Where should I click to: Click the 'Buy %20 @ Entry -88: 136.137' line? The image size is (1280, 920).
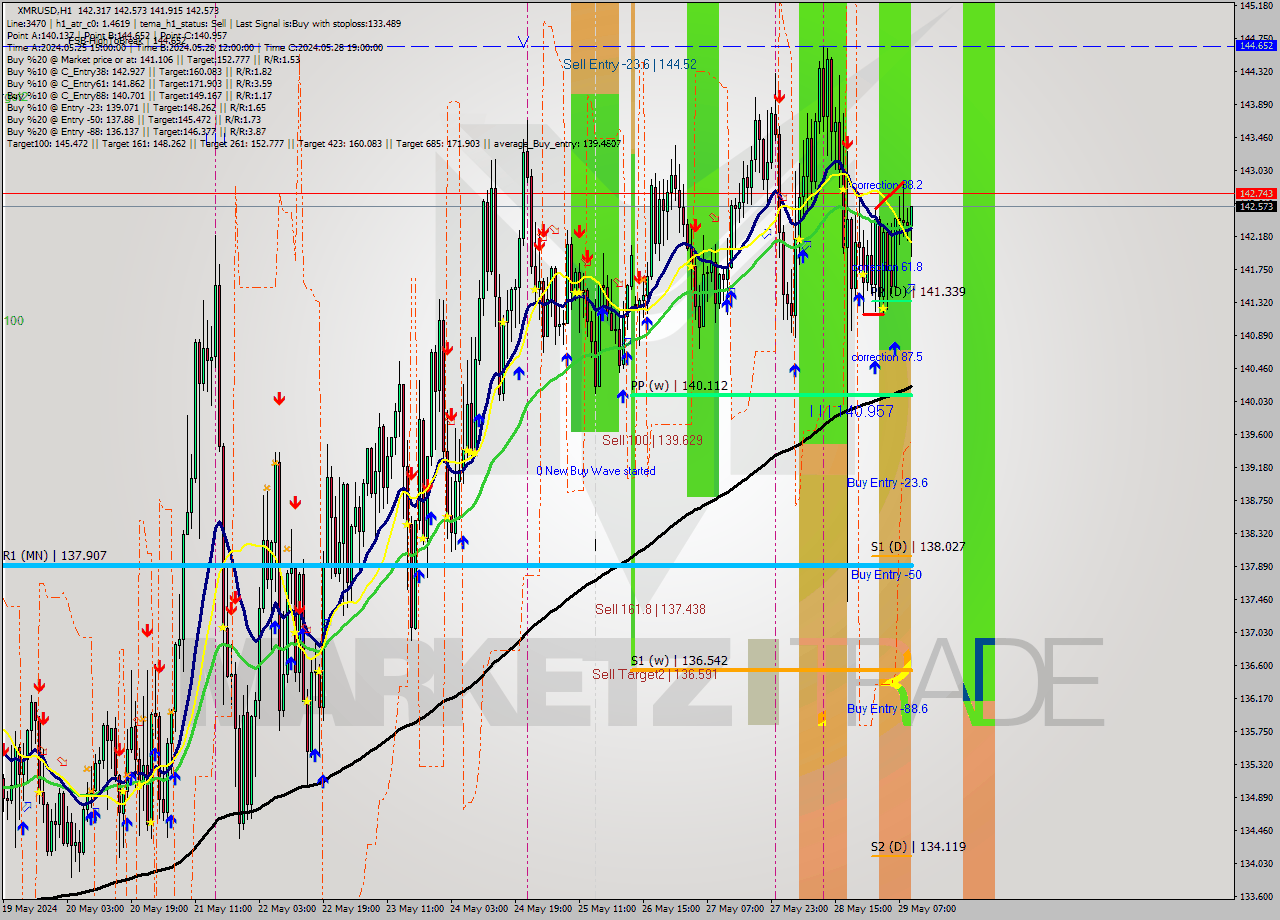(136, 131)
